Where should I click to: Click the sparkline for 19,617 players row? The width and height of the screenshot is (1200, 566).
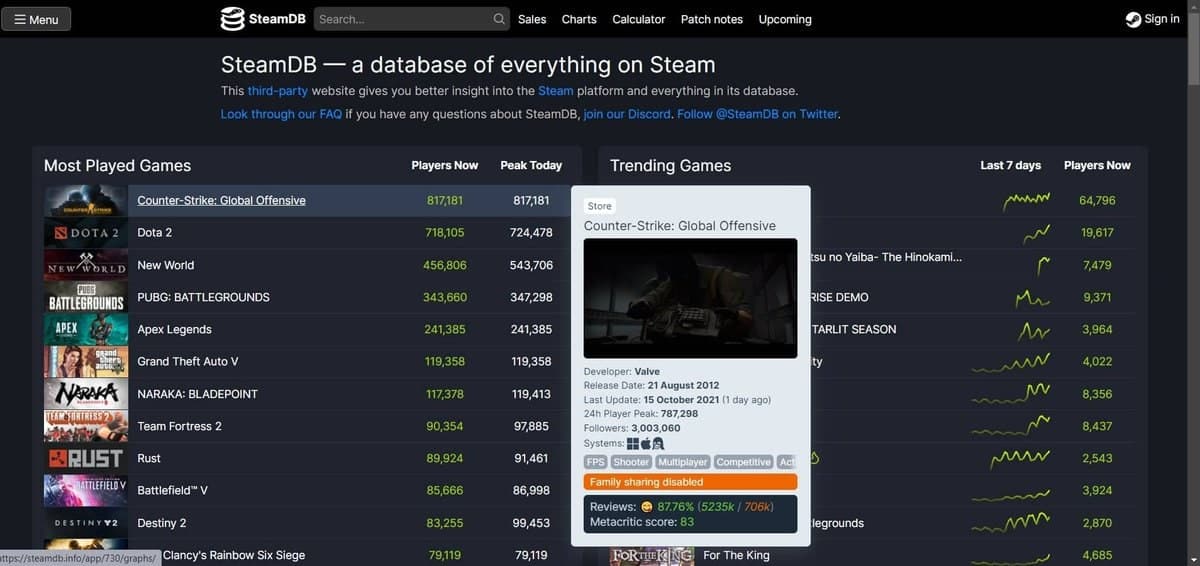tap(1036, 233)
